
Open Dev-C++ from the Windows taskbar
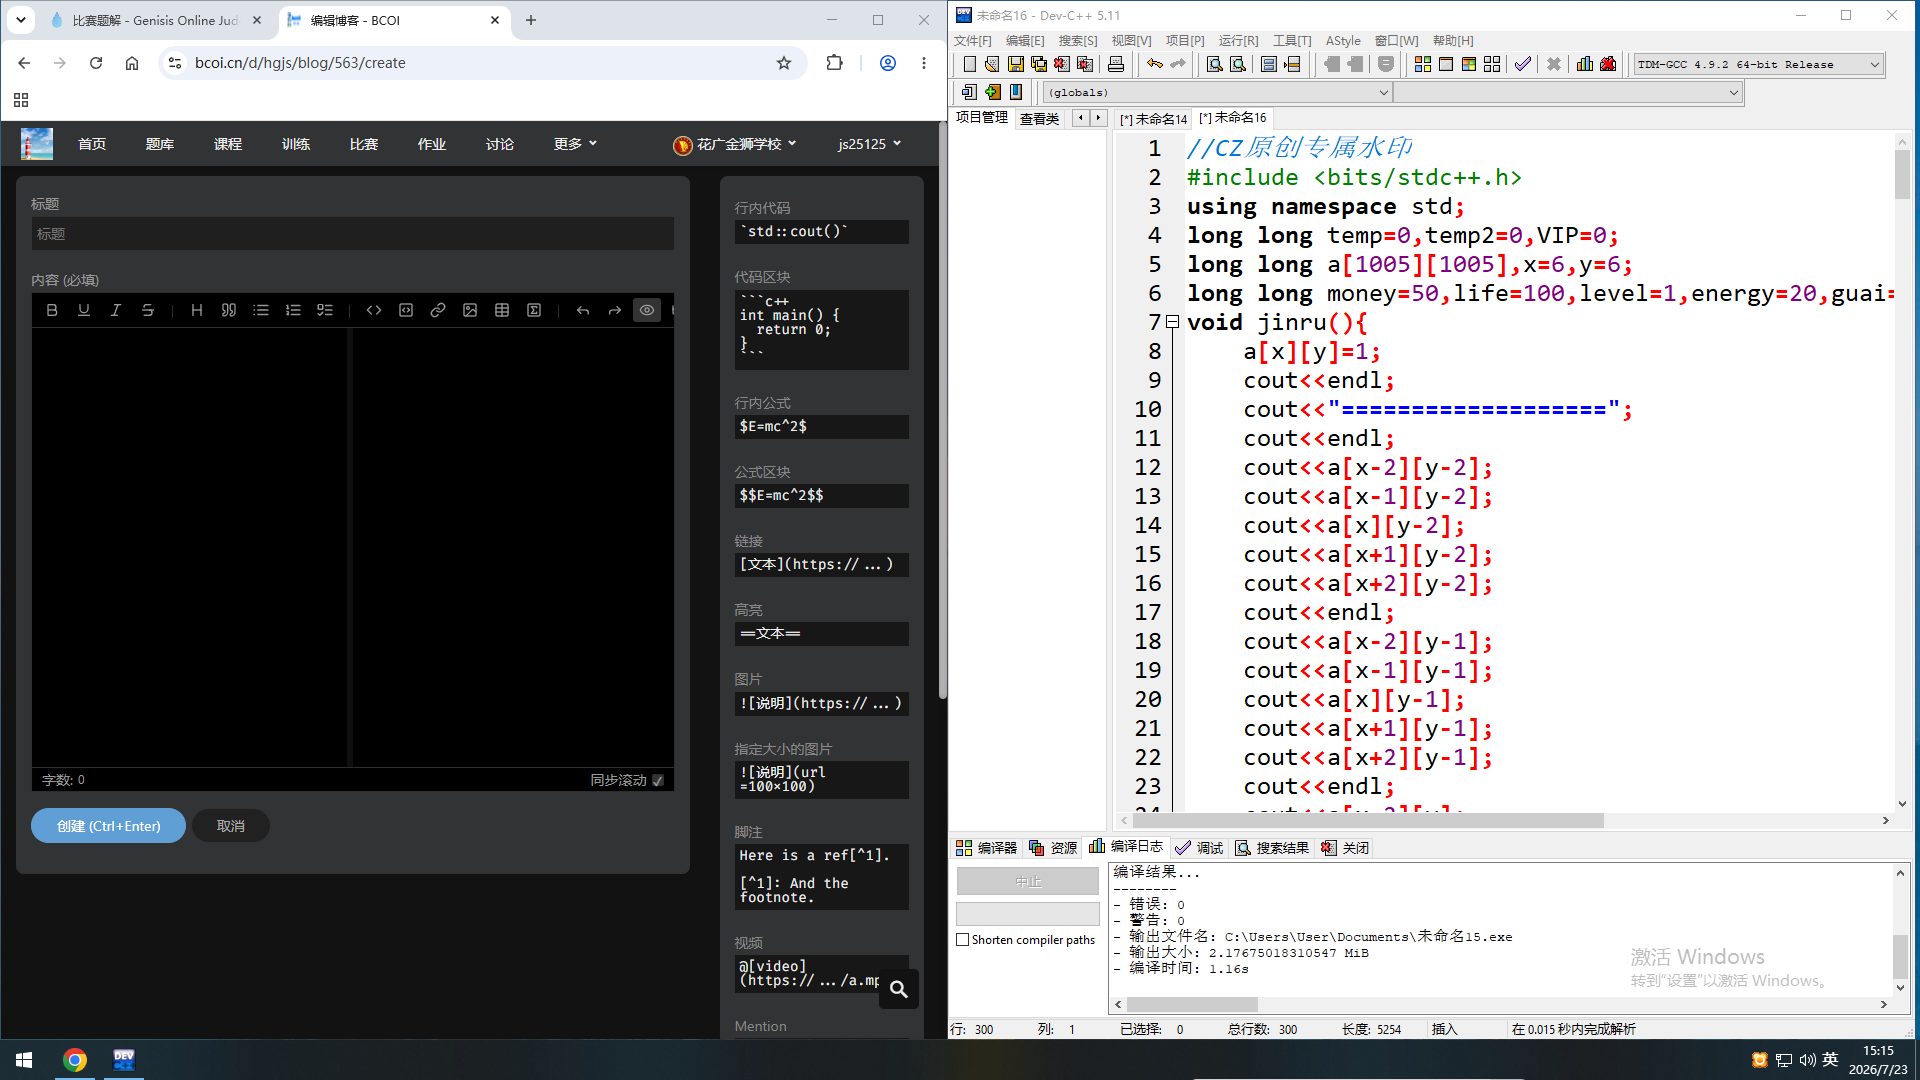click(x=124, y=1059)
